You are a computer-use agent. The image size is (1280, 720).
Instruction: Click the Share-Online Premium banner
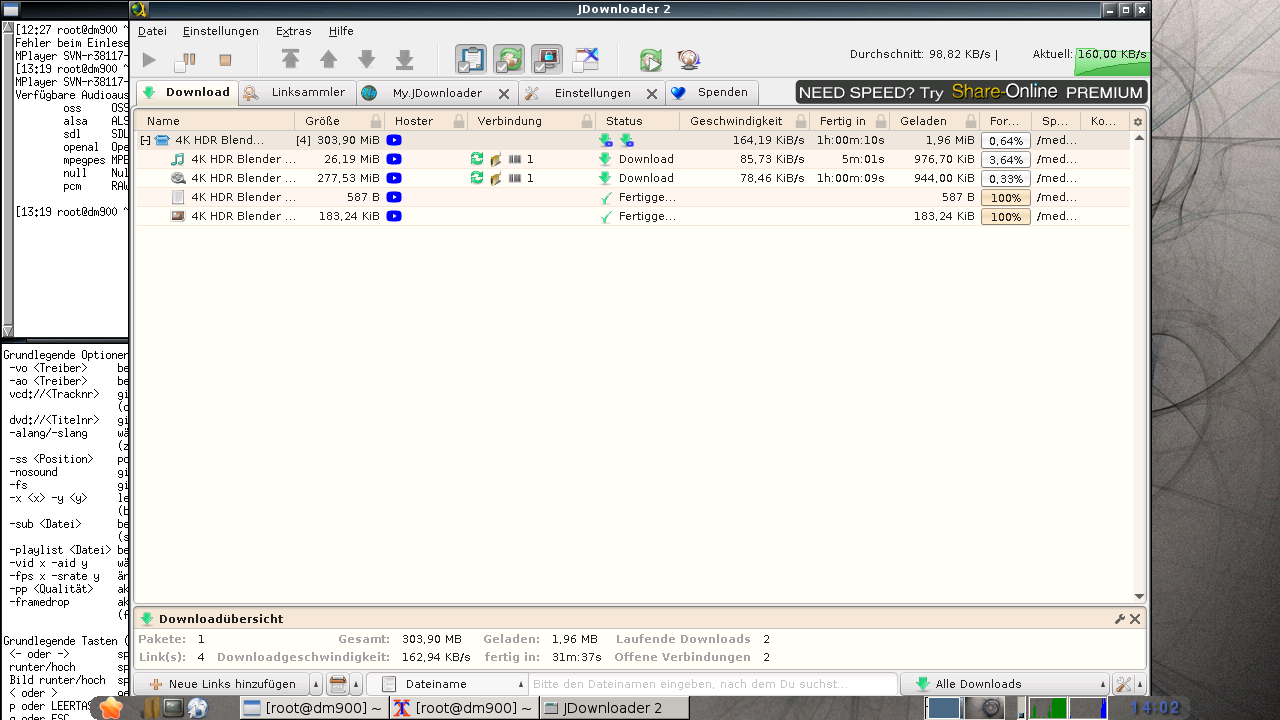970,92
